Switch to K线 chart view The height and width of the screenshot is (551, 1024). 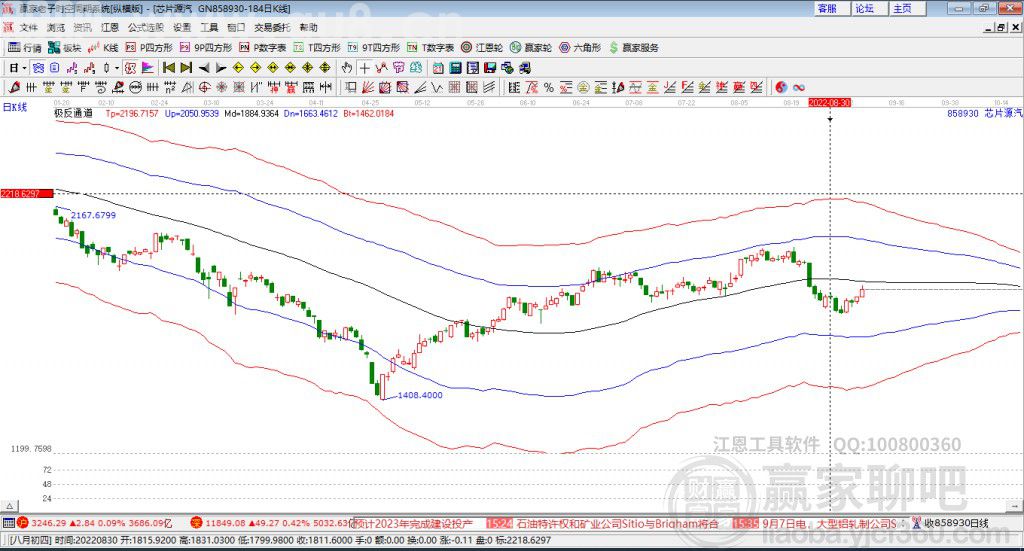[103, 48]
